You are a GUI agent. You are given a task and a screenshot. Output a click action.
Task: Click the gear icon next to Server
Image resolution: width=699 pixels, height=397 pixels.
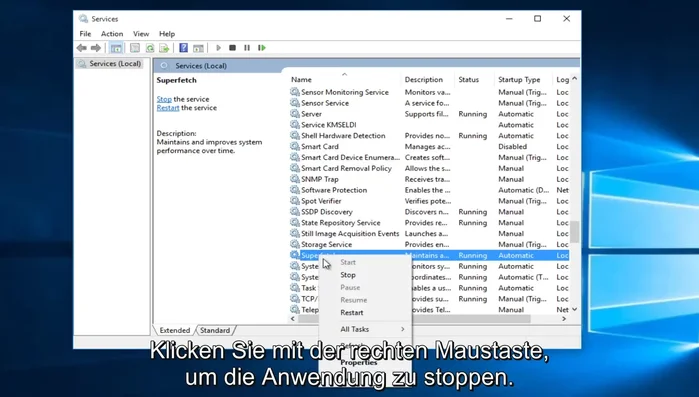[295, 114]
